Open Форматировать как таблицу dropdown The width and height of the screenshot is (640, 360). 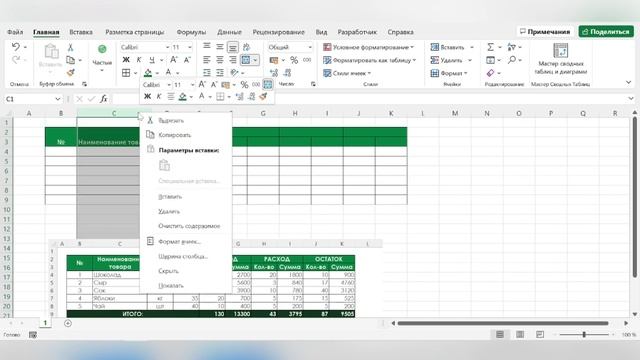tap(370, 60)
